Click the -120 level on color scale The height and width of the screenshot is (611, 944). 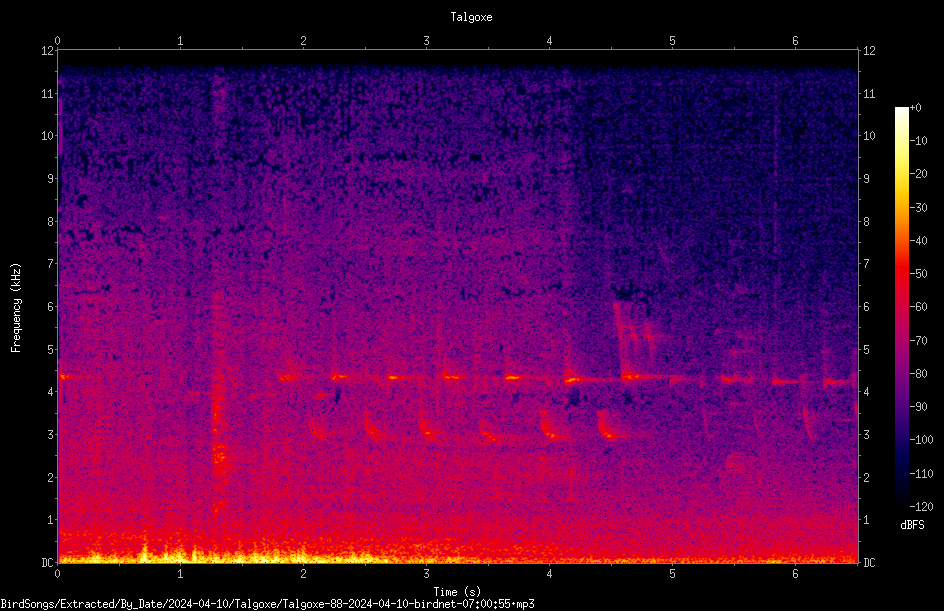[921, 506]
